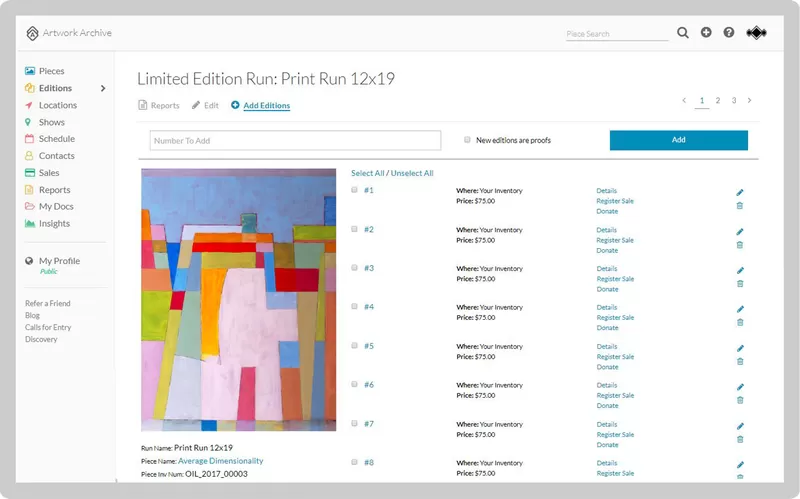
Task: Click the #4 edition number link
Action: pos(369,307)
